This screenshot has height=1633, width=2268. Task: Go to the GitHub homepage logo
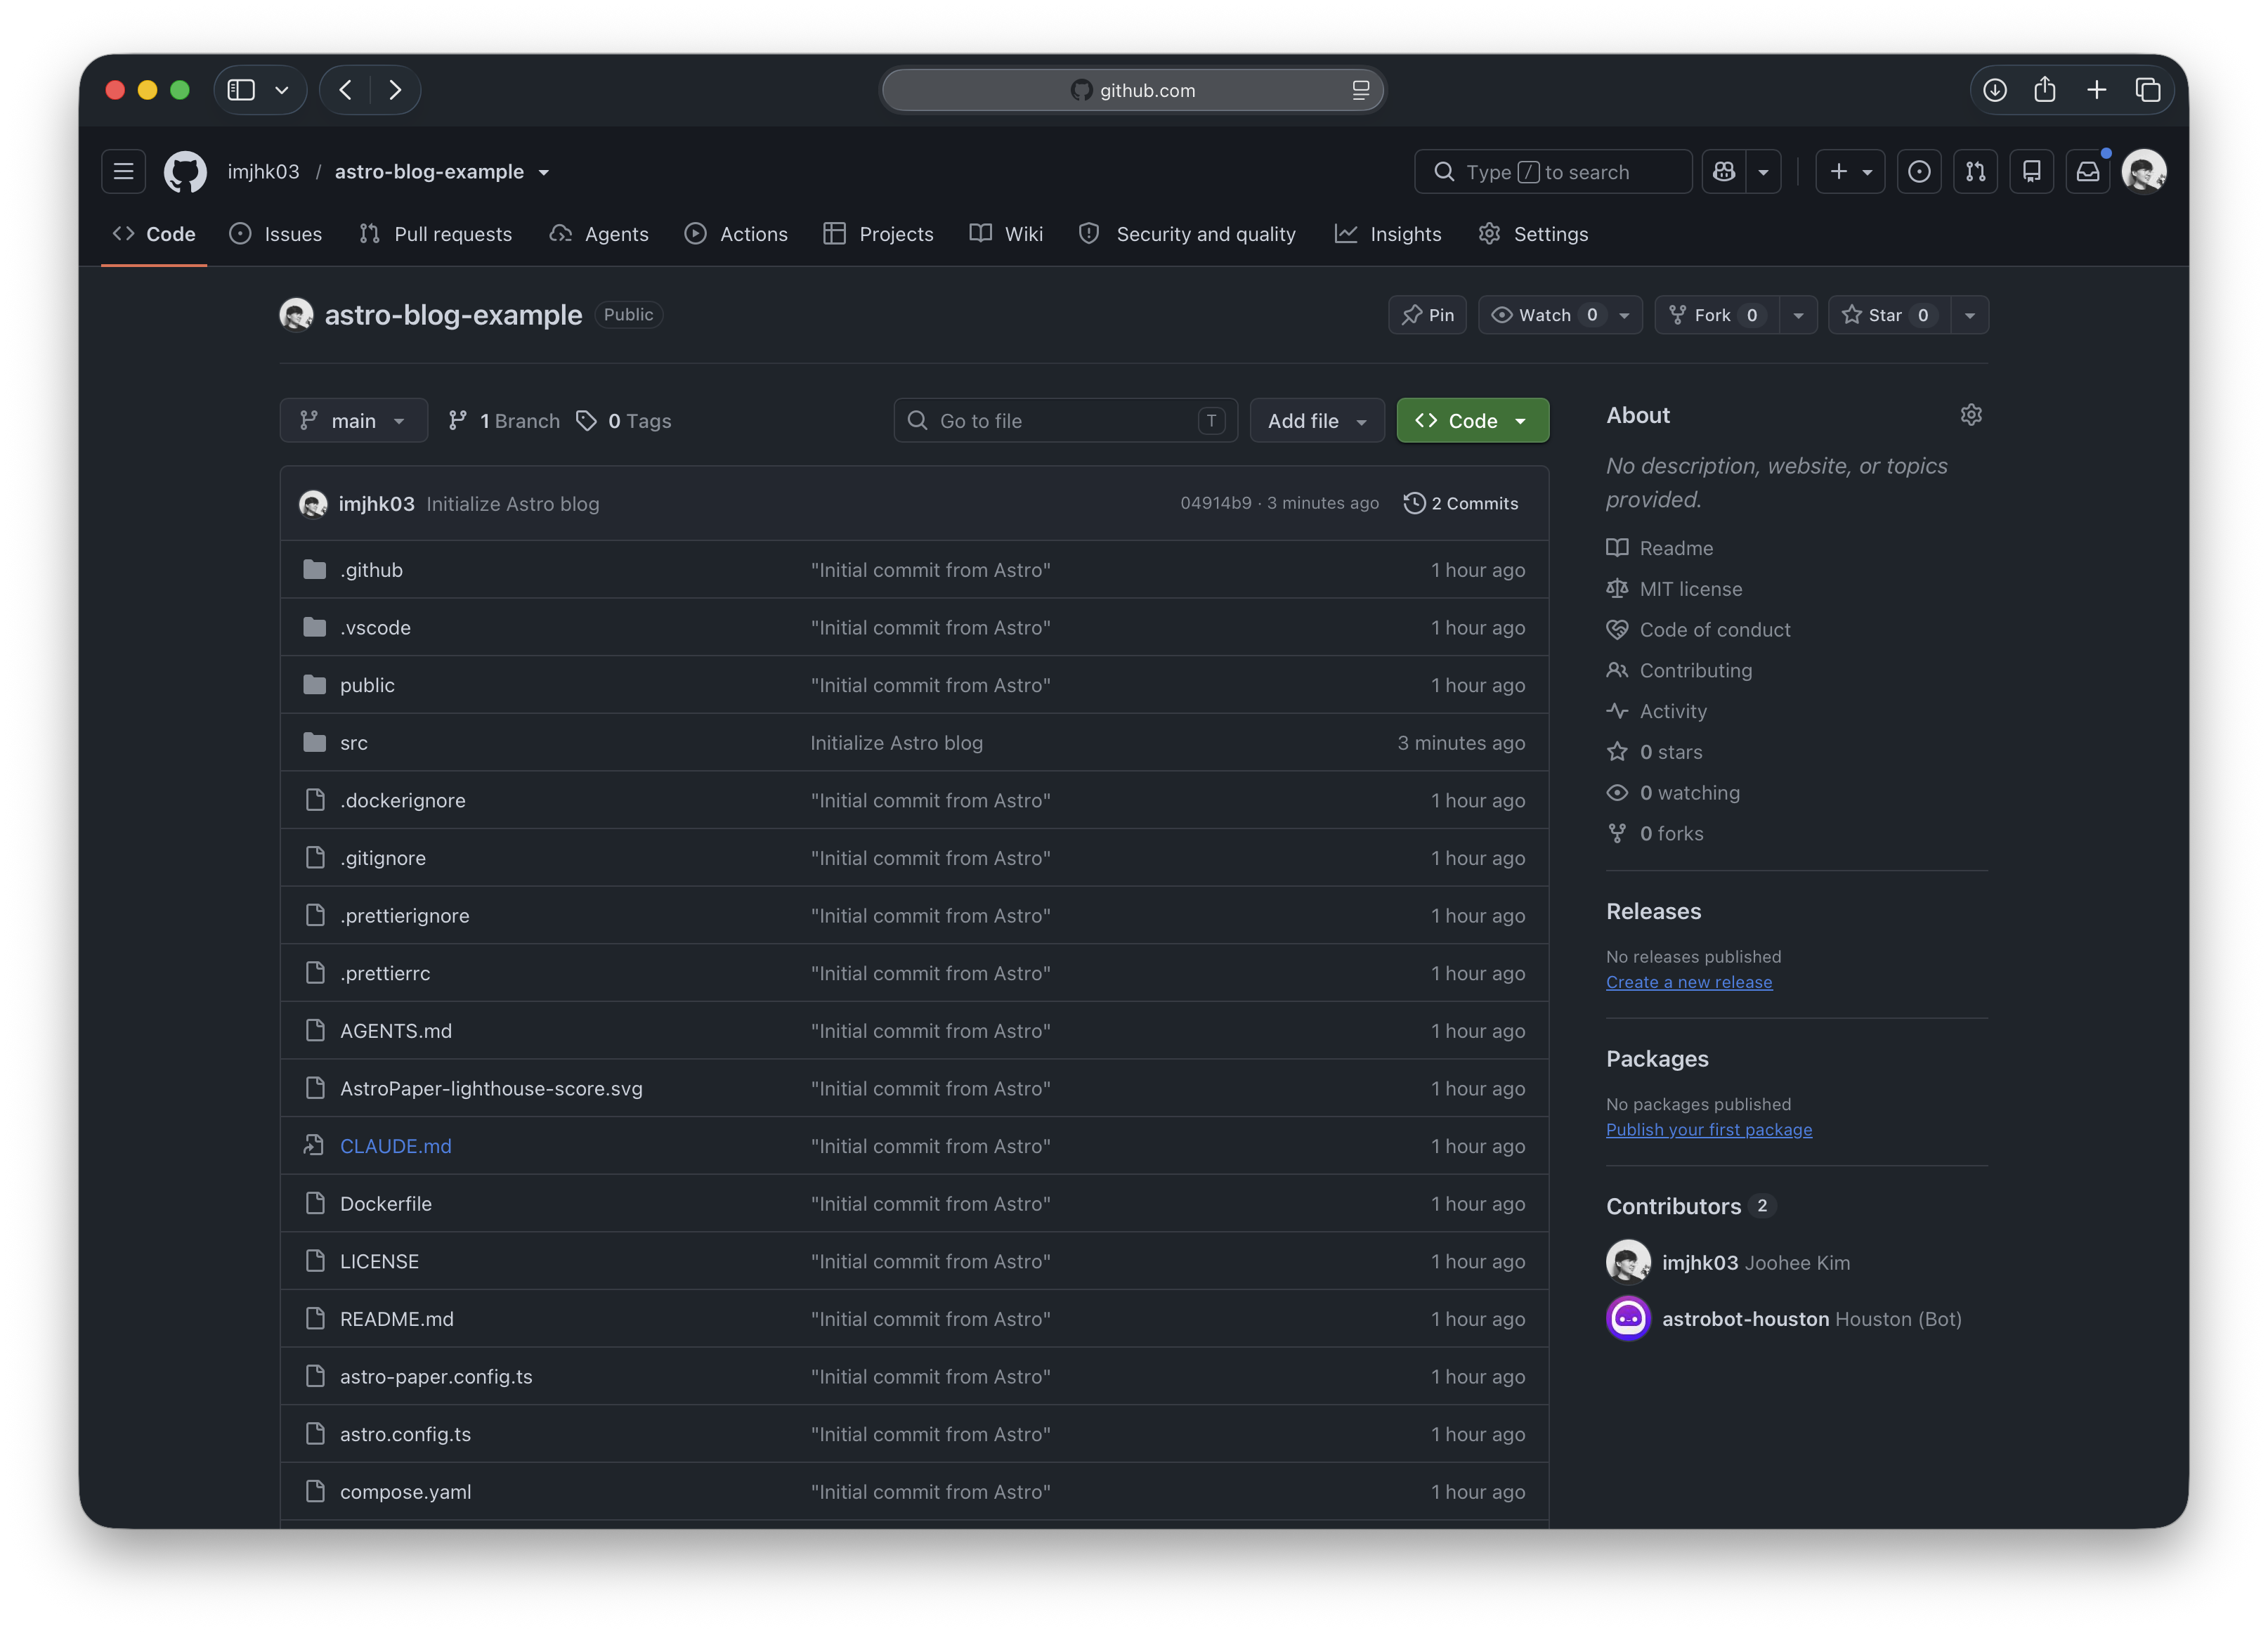pos(185,172)
